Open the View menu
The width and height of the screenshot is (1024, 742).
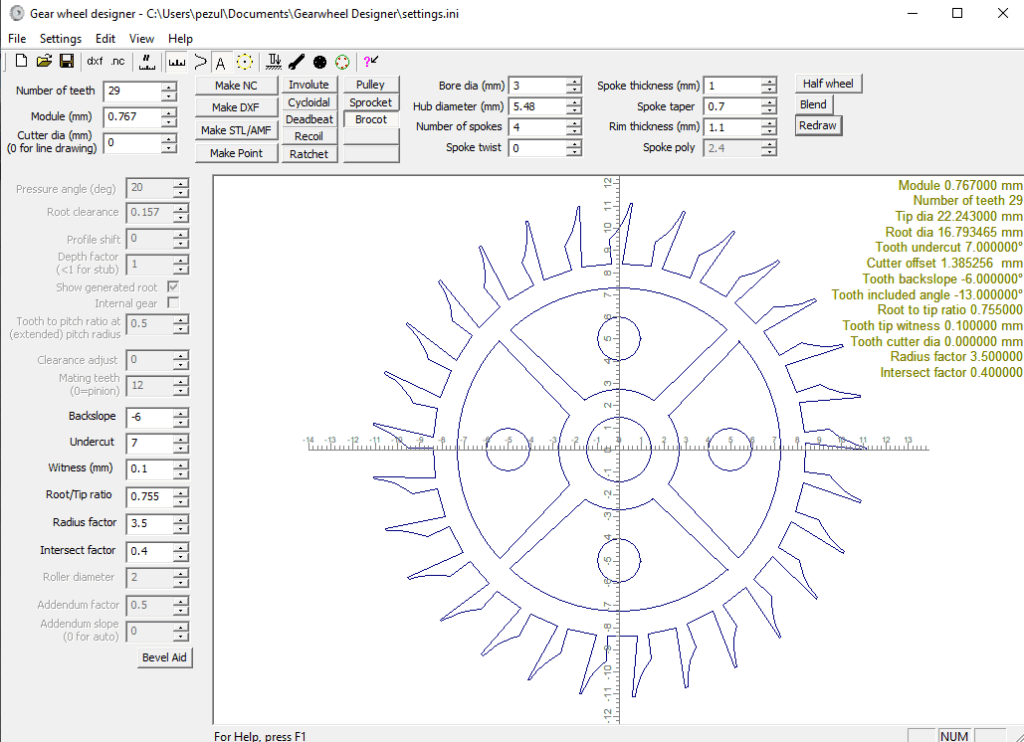coord(142,38)
